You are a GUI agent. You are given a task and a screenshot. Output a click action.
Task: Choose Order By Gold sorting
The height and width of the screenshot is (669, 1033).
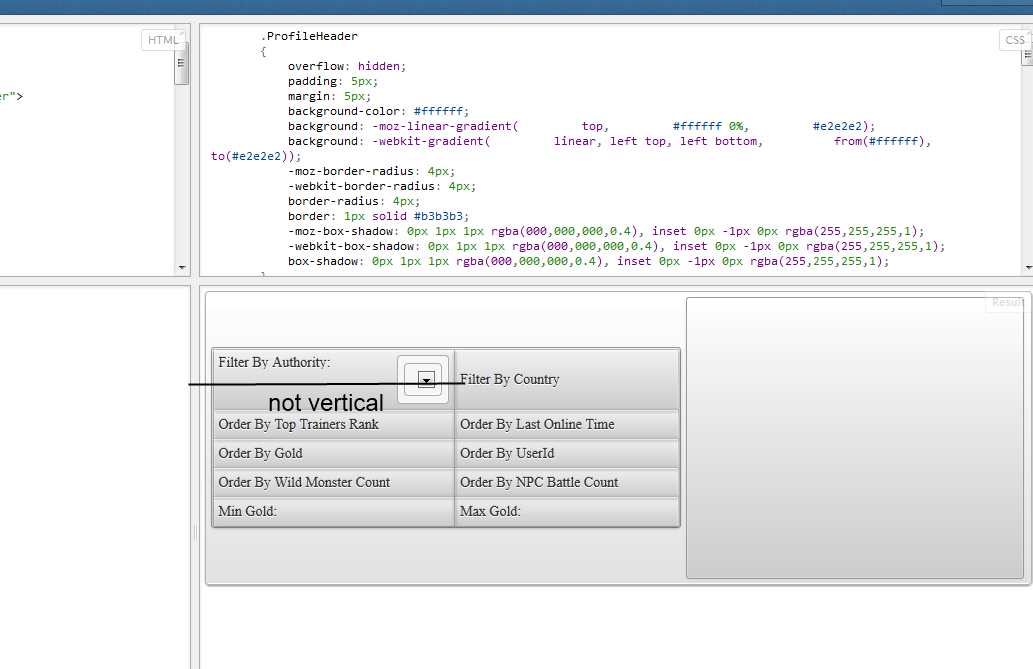[x=260, y=453]
